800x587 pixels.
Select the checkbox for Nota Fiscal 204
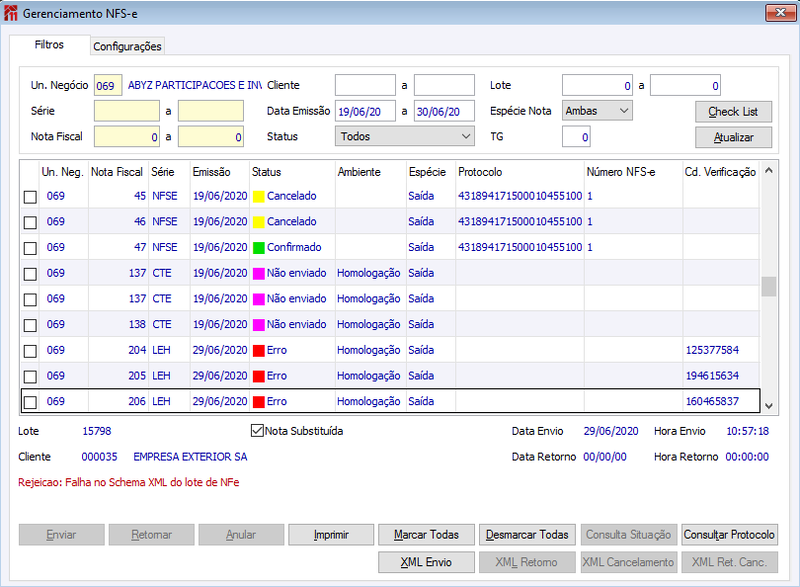click(x=30, y=351)
